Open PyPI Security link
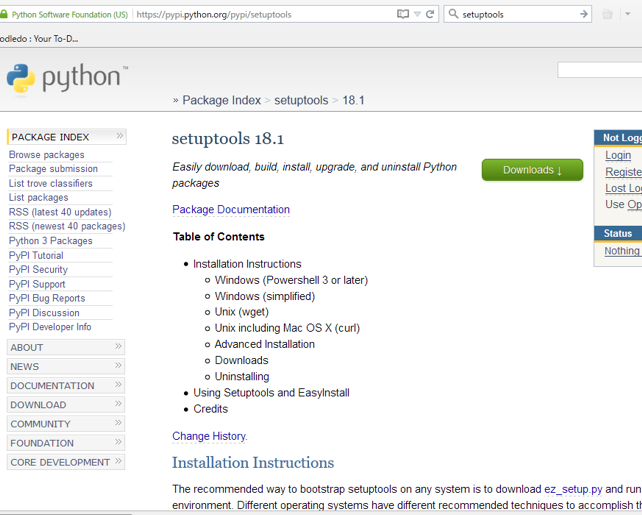Image resolution: width=642 pixels, height=515 pixels. [38, 269]
